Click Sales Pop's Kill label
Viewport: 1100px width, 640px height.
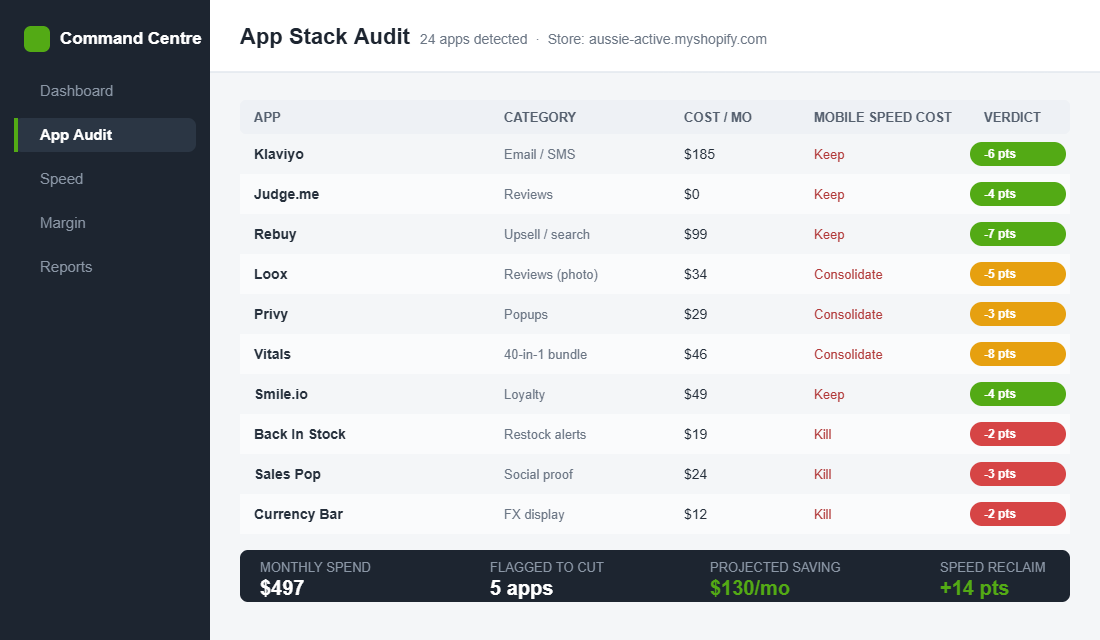pos(822,474)
